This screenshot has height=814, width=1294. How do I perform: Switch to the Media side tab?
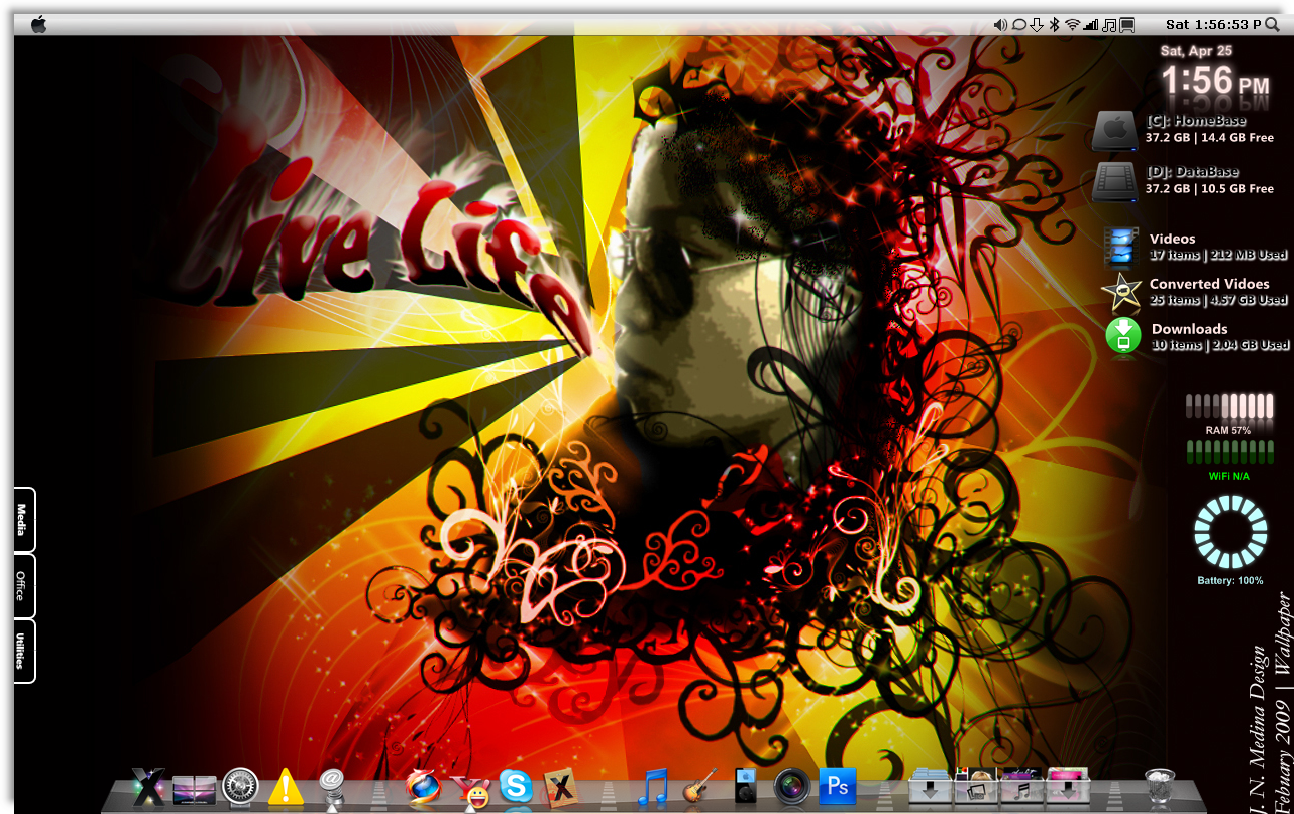click(x=24, y=520)
